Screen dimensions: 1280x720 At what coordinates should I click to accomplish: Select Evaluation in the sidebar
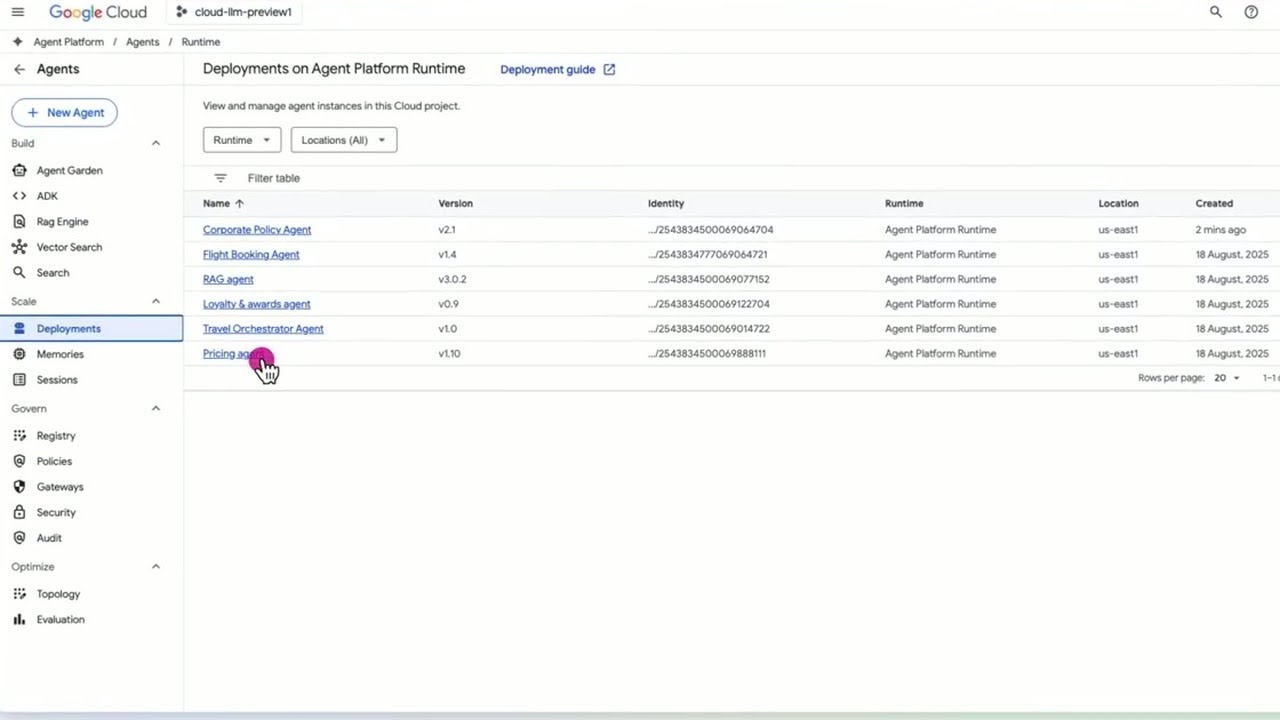point(61,619)
